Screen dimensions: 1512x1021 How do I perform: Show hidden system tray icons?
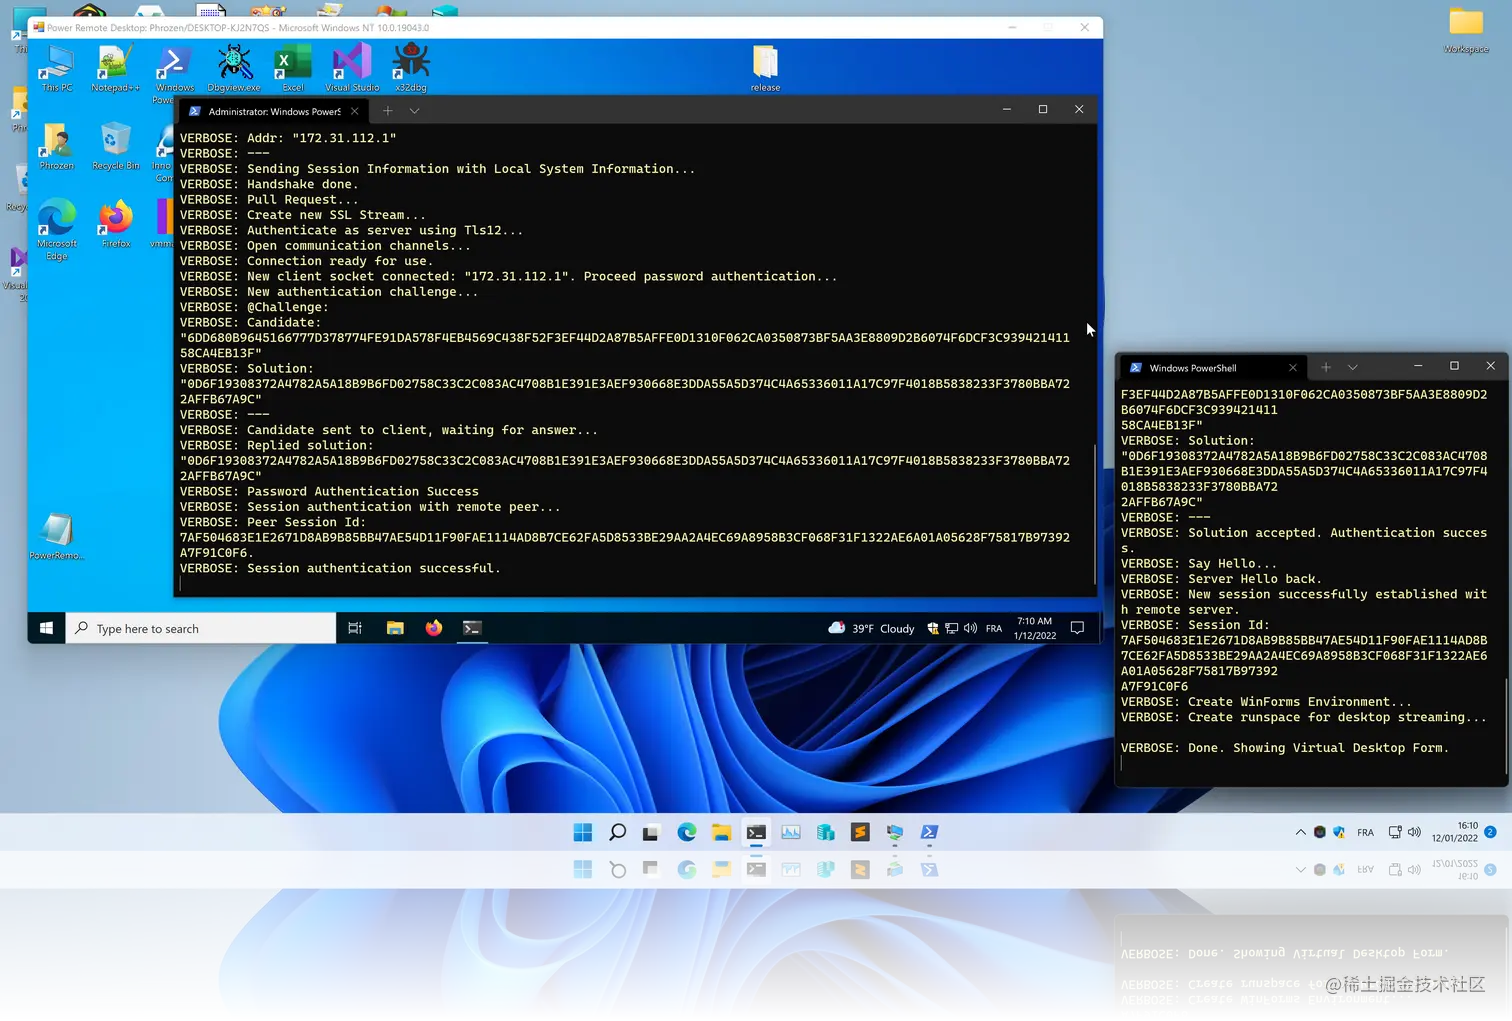tap(1300, 832)
